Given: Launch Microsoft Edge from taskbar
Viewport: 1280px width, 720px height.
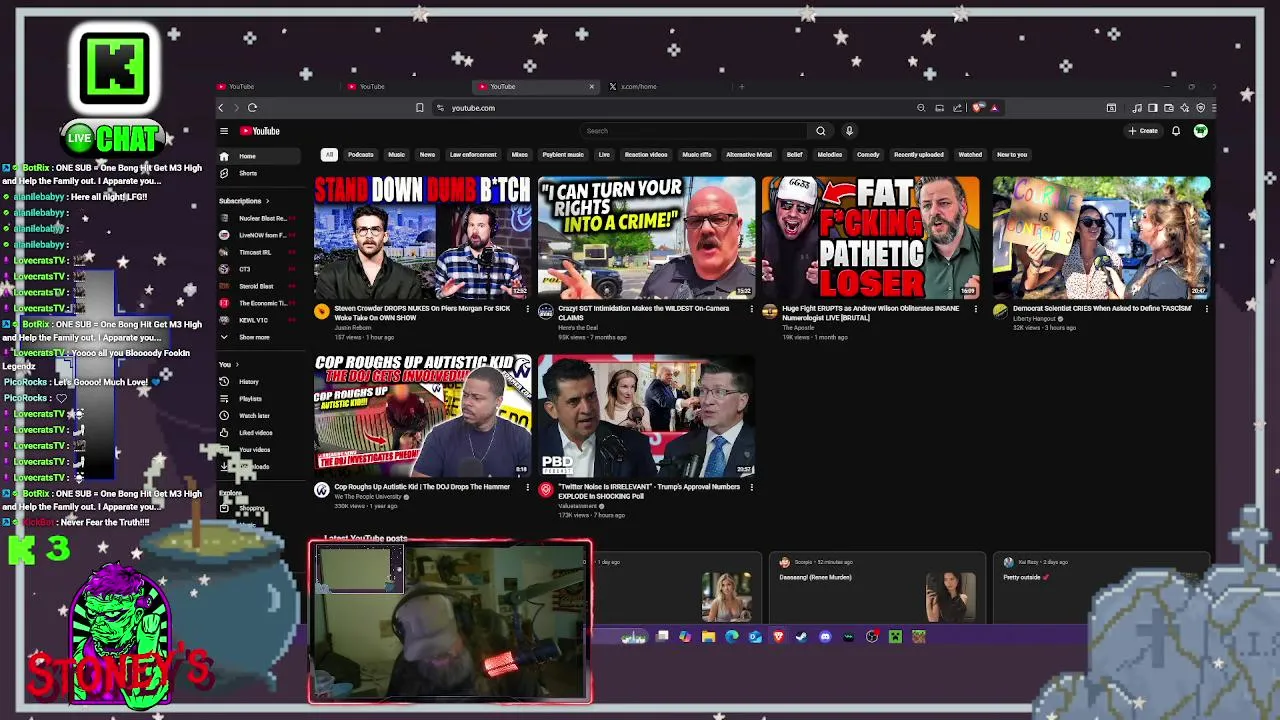Looking at the screenshot, I should [x=732, y=636].
